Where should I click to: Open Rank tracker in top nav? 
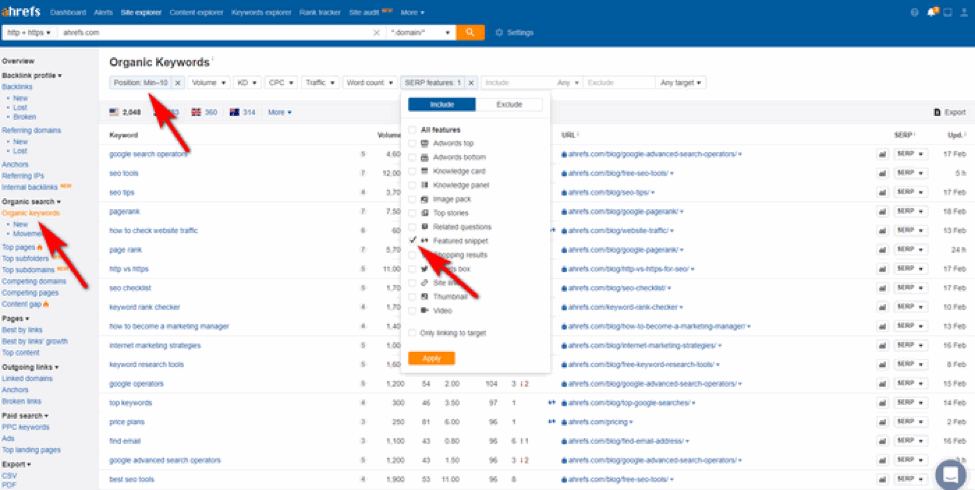point(320,12)
